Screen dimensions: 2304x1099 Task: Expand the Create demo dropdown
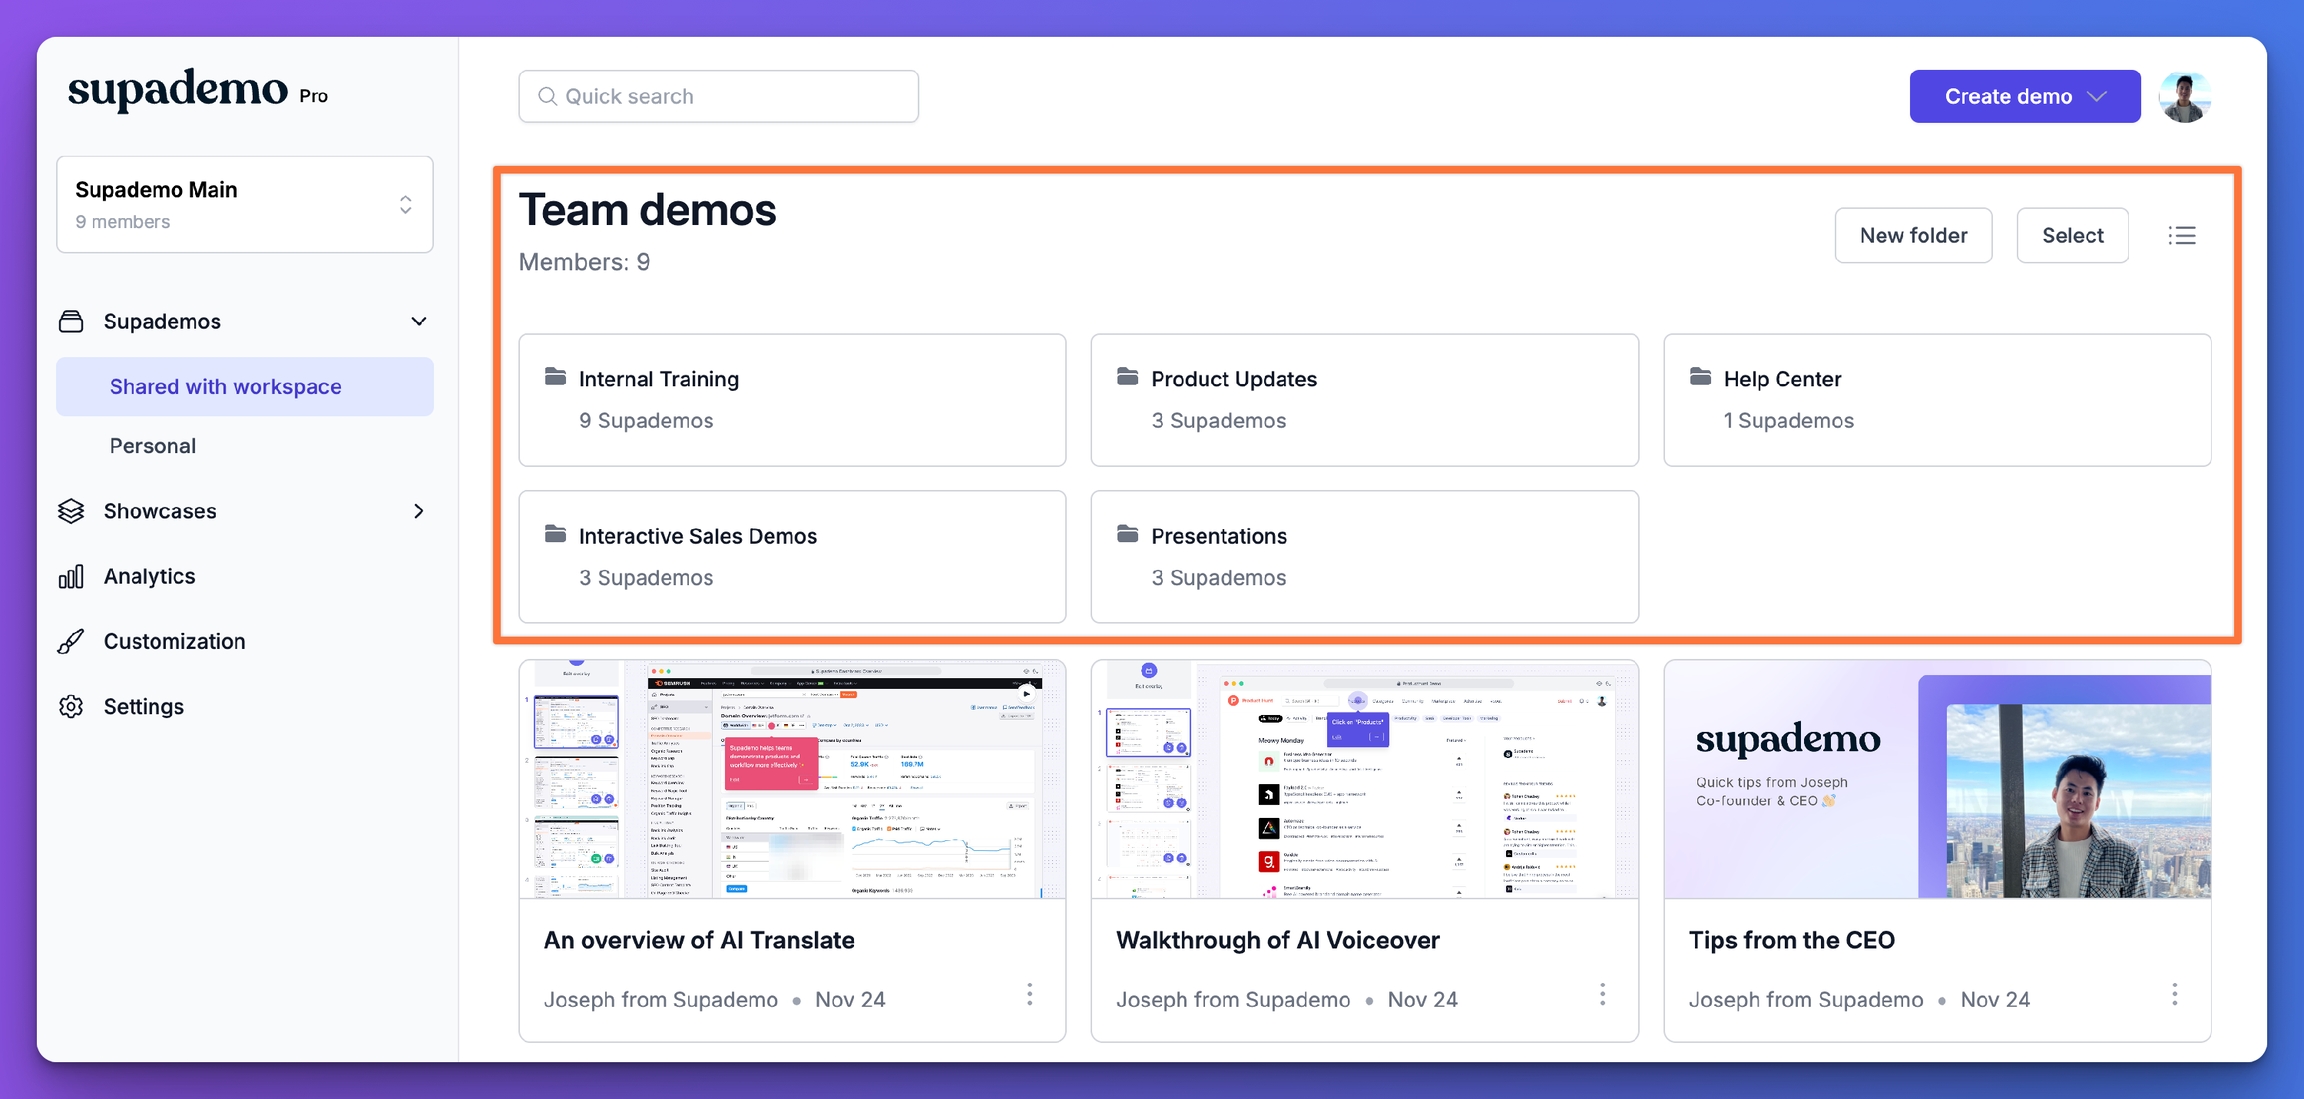point(2097,97)
